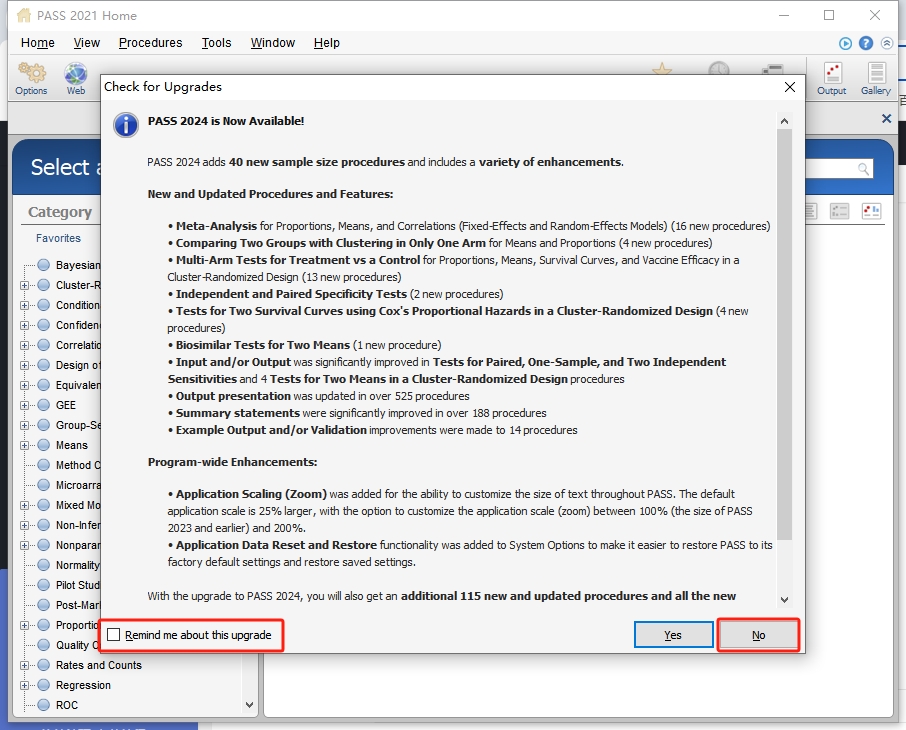The width and height of the screenshot is (906, 730).
Task: Click the clock icon in the toolbar
Action: pyautogui.click(x=719, y=69)
